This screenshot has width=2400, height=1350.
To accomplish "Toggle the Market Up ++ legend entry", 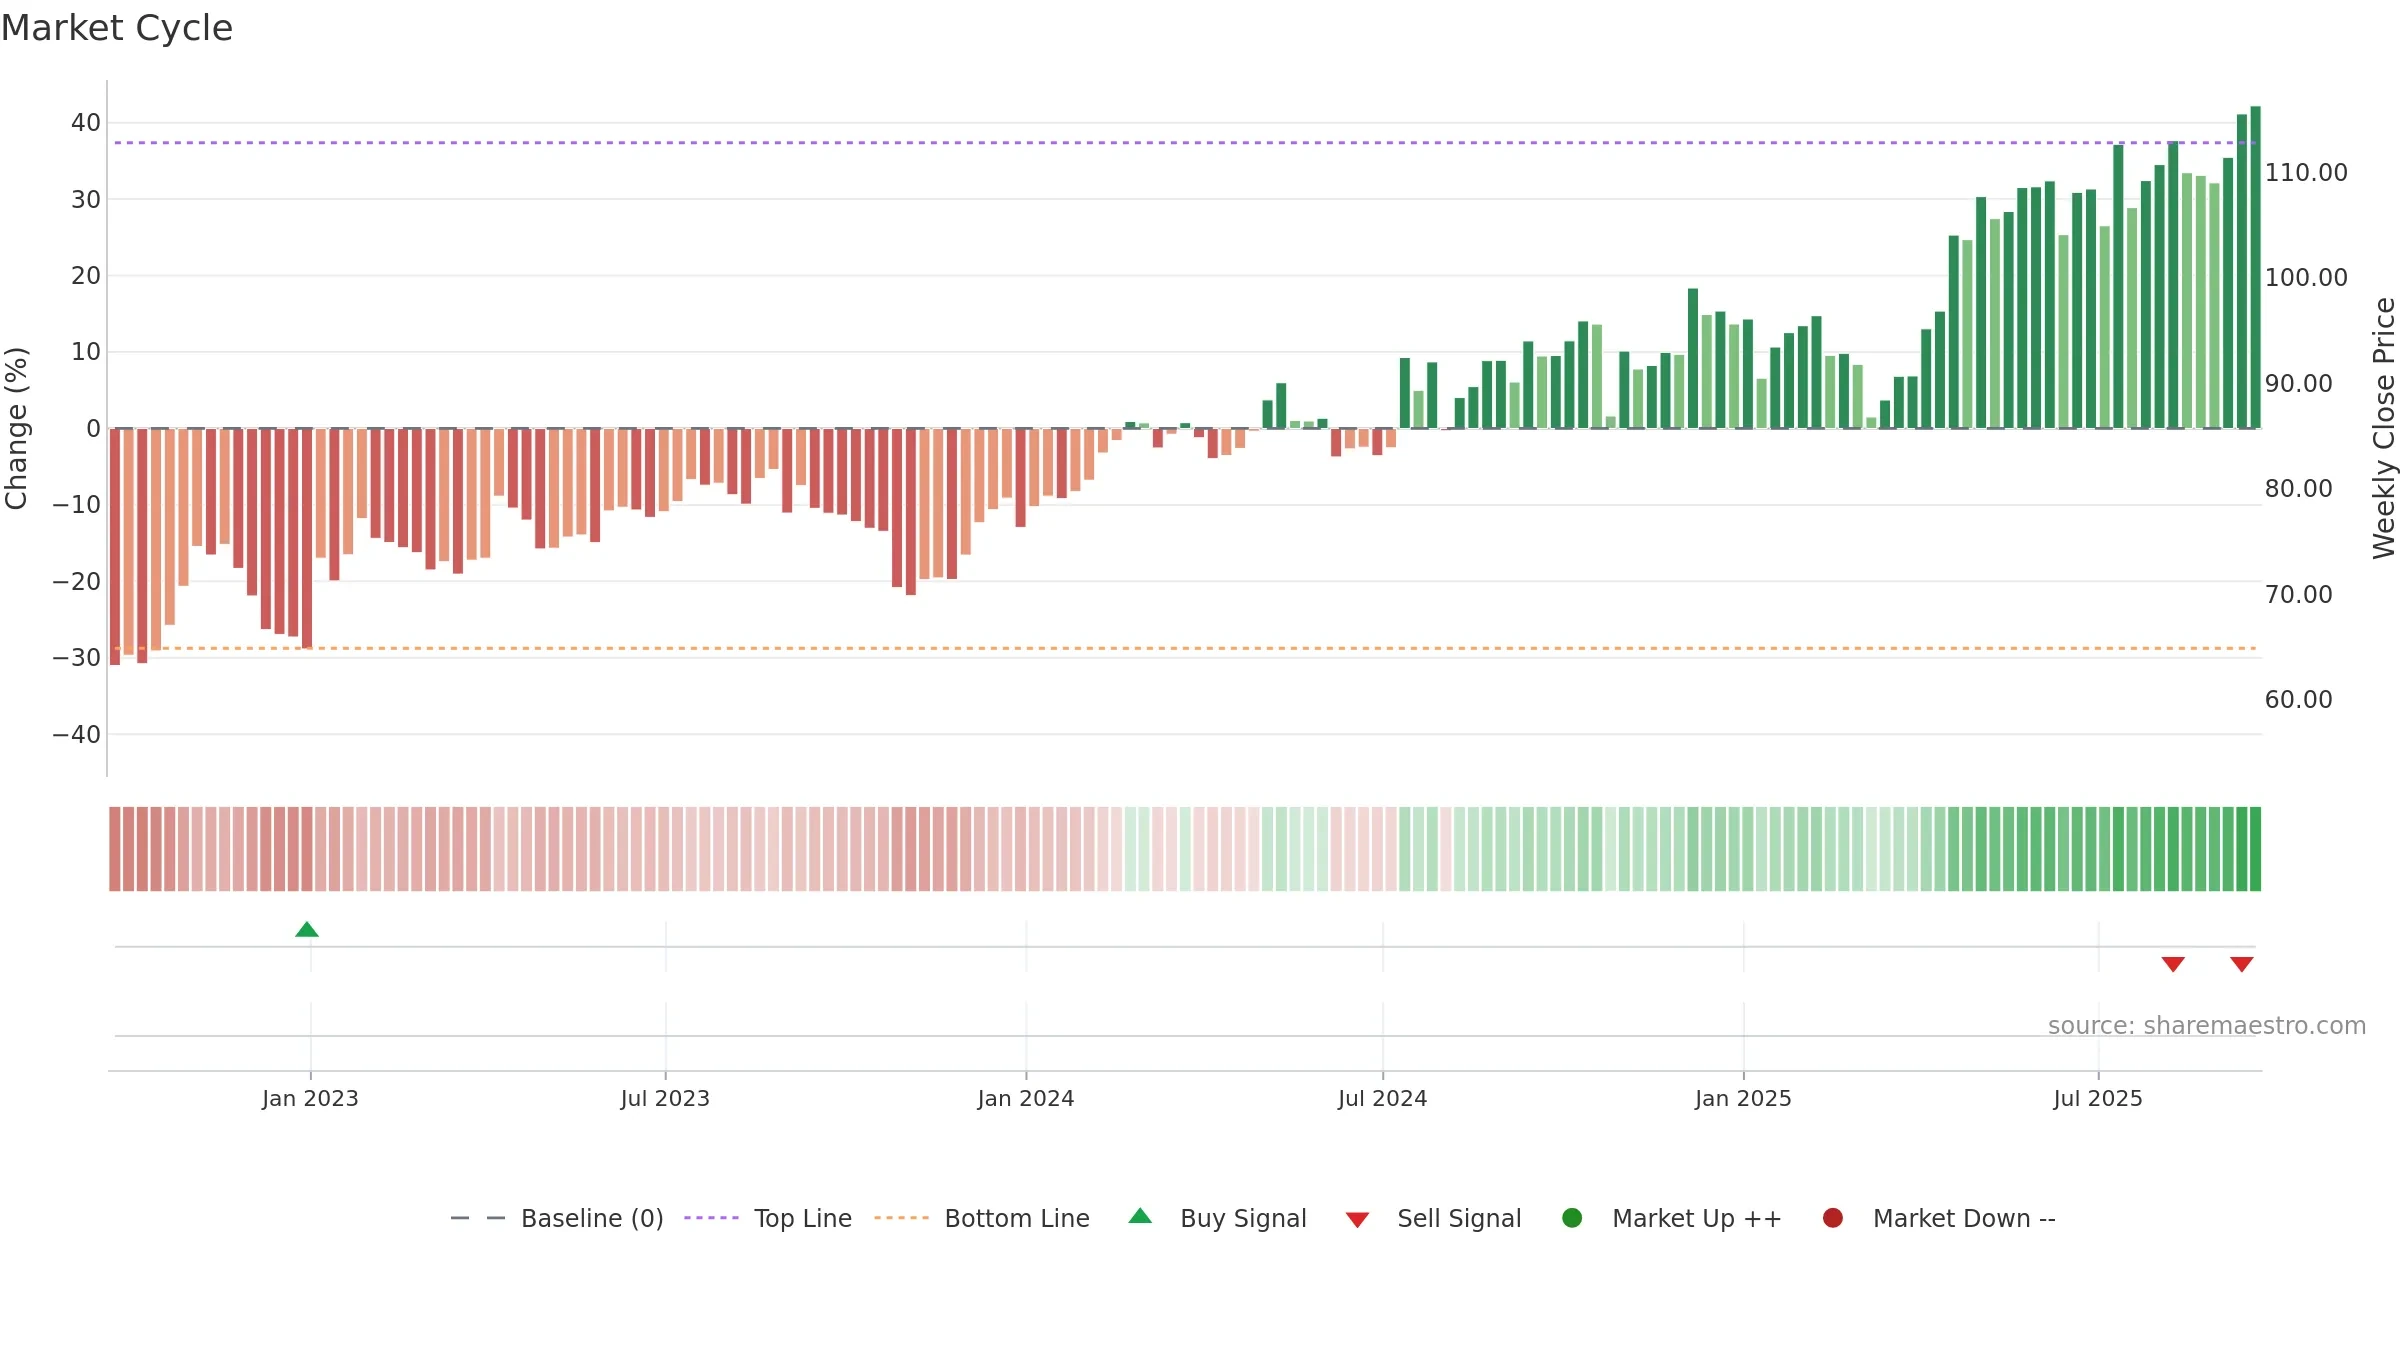I will pyautogui.click(x=1672, y=1219).
